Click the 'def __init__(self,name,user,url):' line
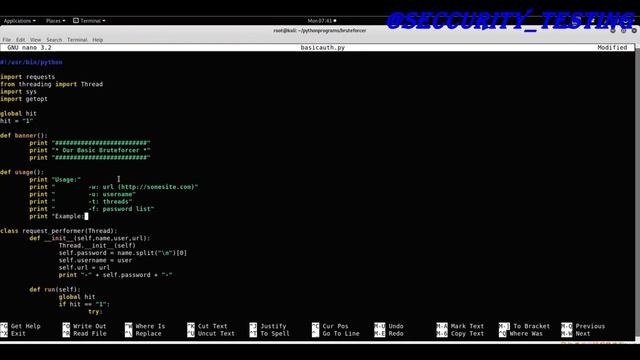The height and width of the screenshot is (360, 640). tap(90, 238)
